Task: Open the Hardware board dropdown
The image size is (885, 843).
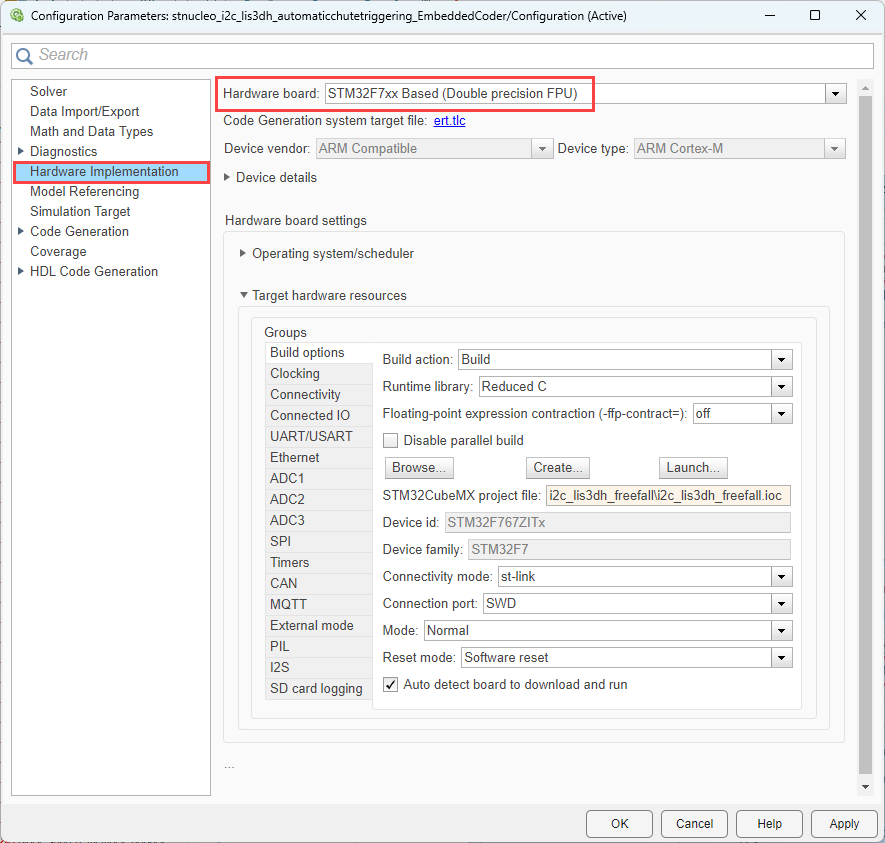Action: pyautogui.click(x=836, y=93)
